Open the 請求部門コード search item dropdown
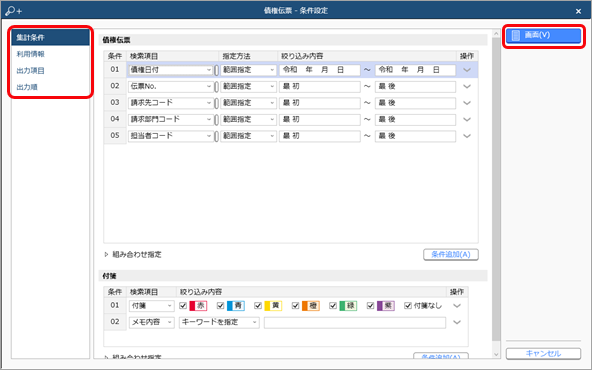 [170, 119]
